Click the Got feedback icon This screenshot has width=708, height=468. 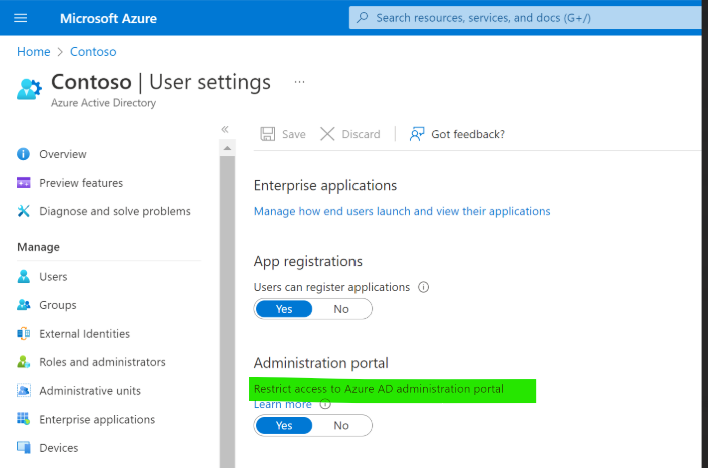coord(417,134)
